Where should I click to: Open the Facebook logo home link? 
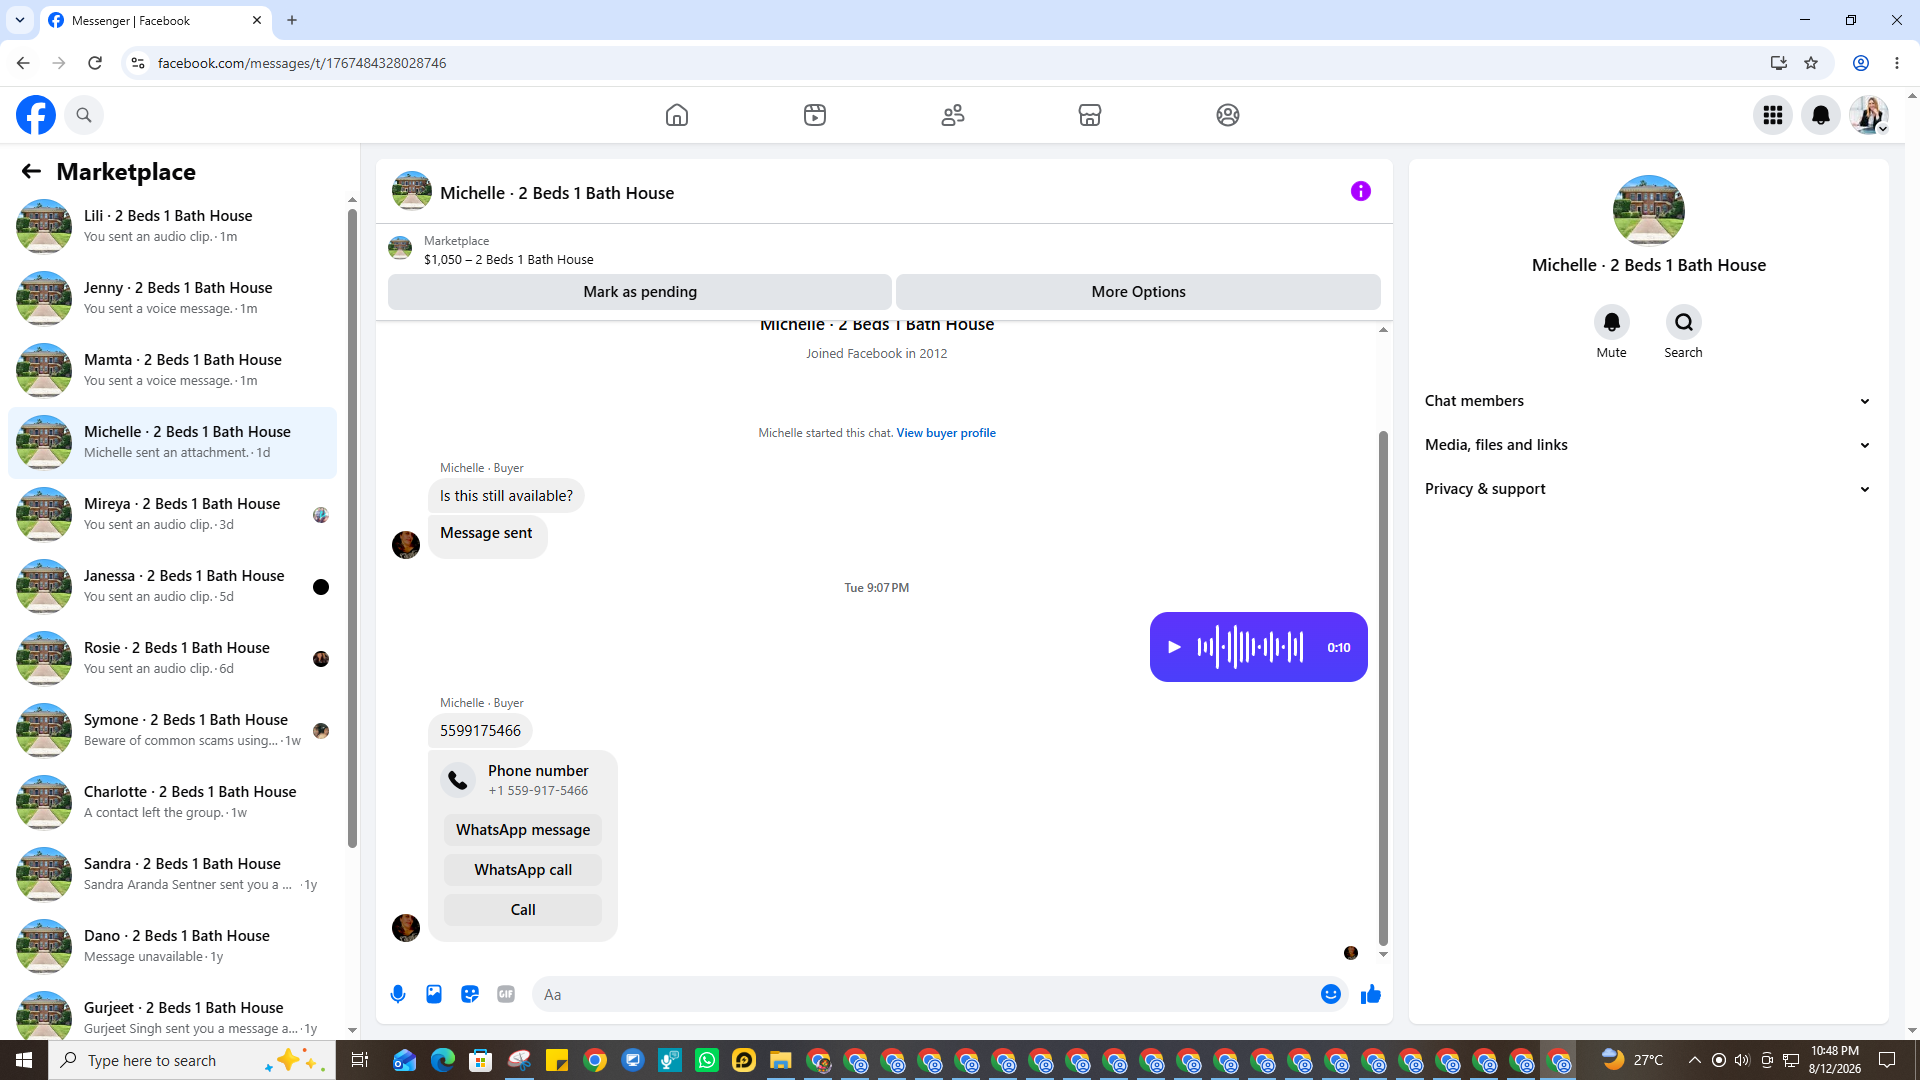36,115
